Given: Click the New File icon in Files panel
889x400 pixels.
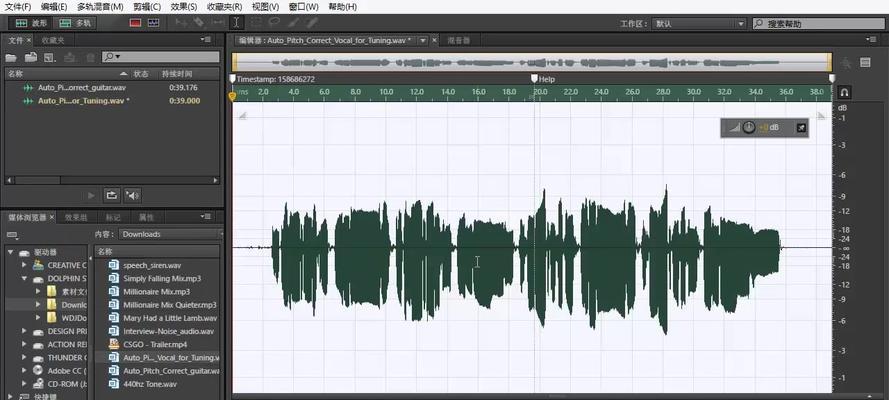Looking at the screenshot, I should (x=50, y=57).
